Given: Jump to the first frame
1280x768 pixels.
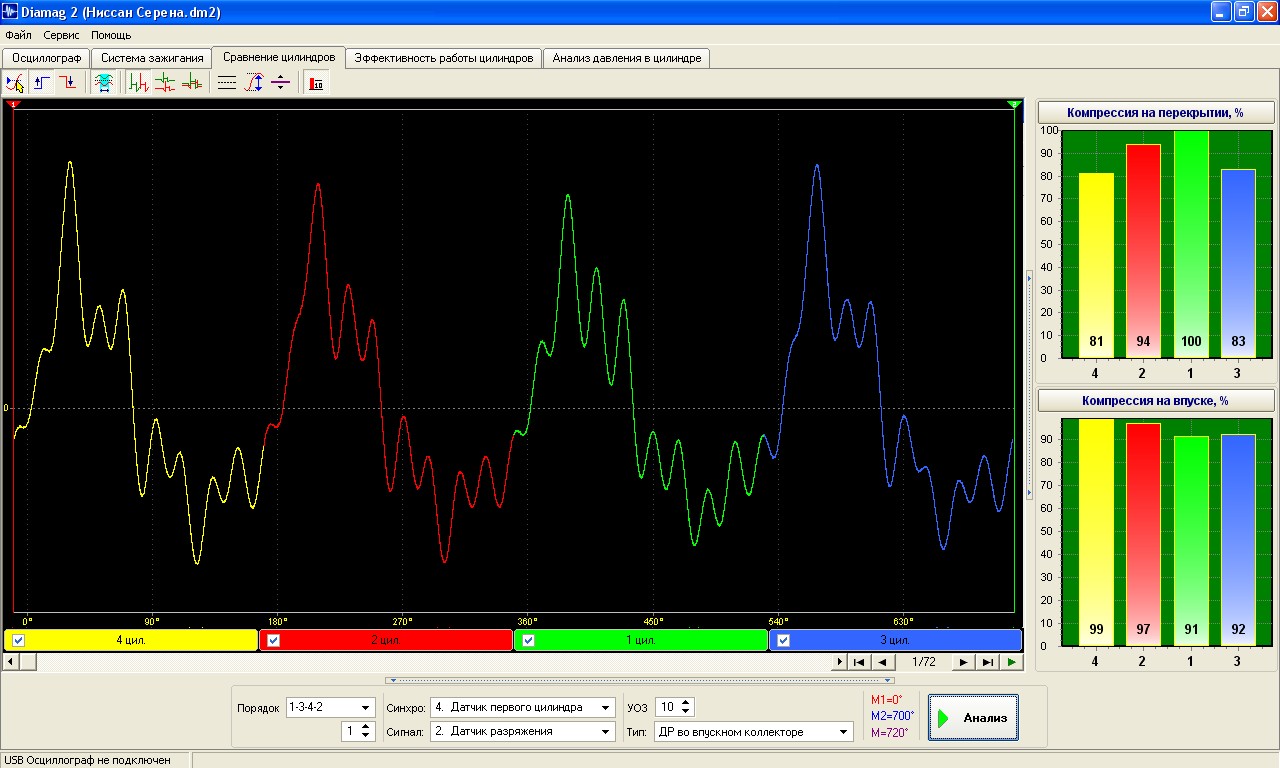Looking at the screenshot, I should coord(859,662).
